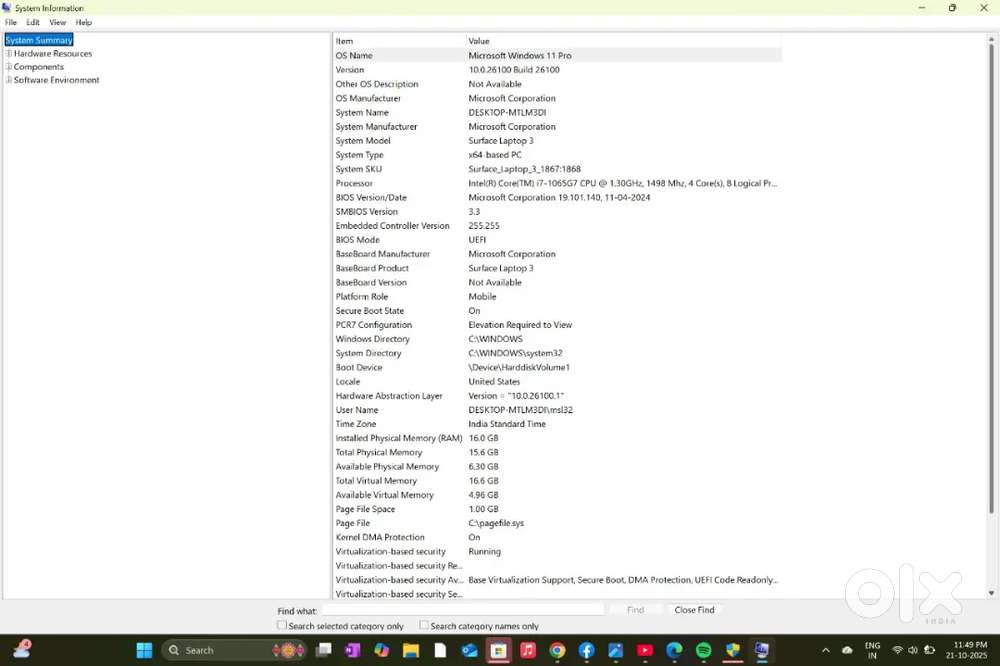Select the System Summary tree item
Viewport: 1000px width, 666px height.
point(39,40)
